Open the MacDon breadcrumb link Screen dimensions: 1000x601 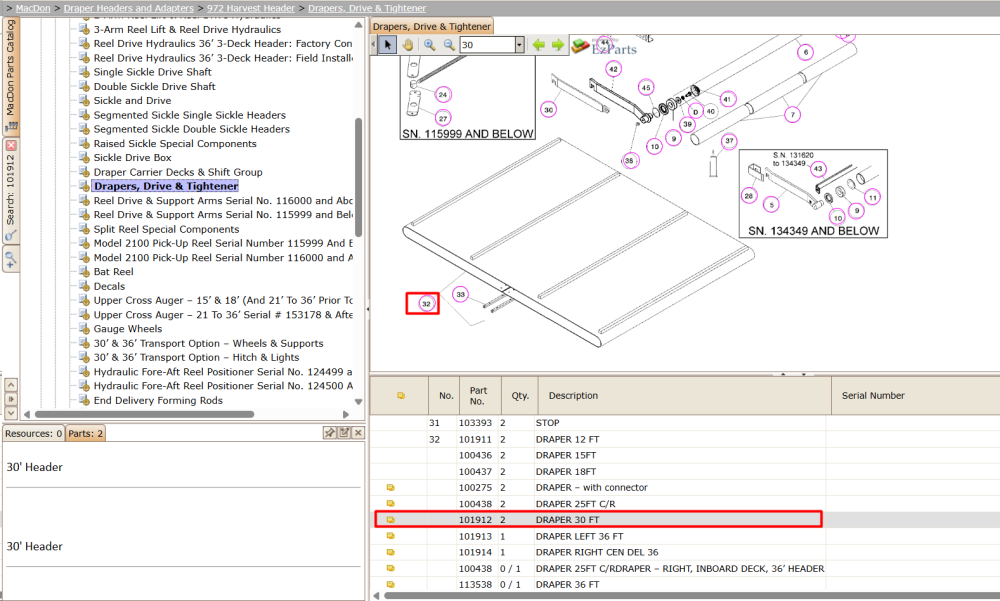(x=33, y=8)
